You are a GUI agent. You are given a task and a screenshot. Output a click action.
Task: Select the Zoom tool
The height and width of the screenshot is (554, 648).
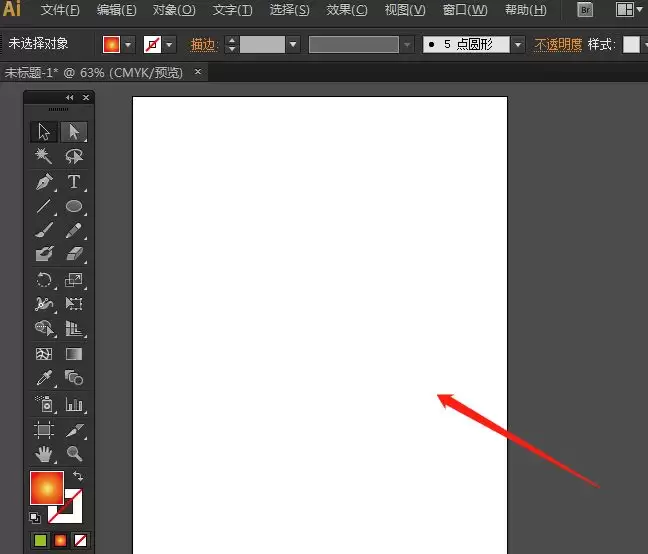pos(74,454)
